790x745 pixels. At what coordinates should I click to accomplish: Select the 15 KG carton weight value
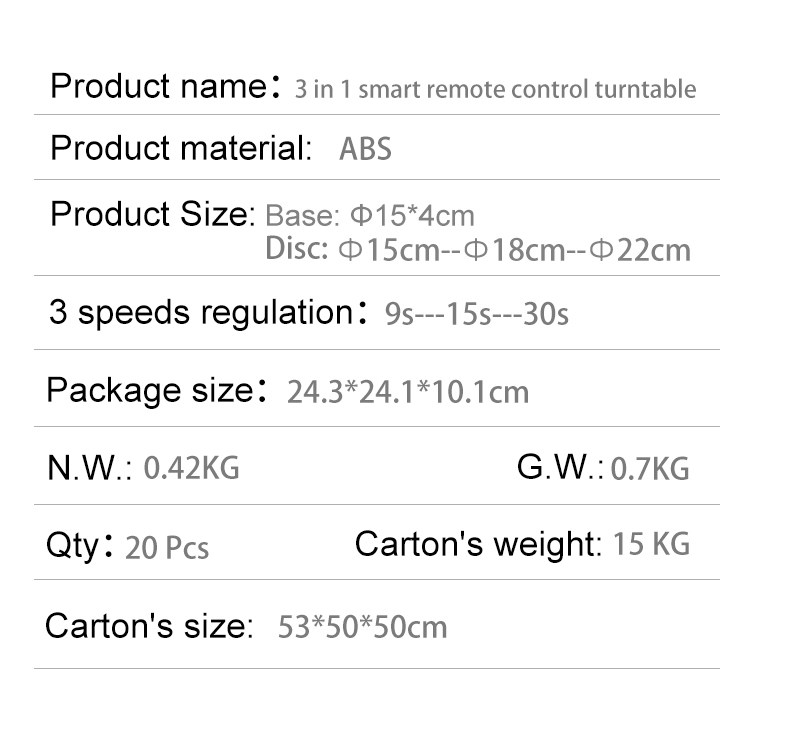click(651, 545)
